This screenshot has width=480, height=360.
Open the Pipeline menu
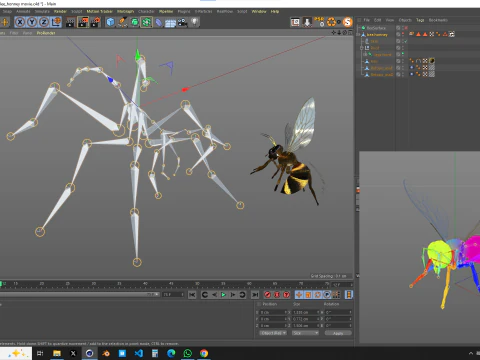pos(166,12)
